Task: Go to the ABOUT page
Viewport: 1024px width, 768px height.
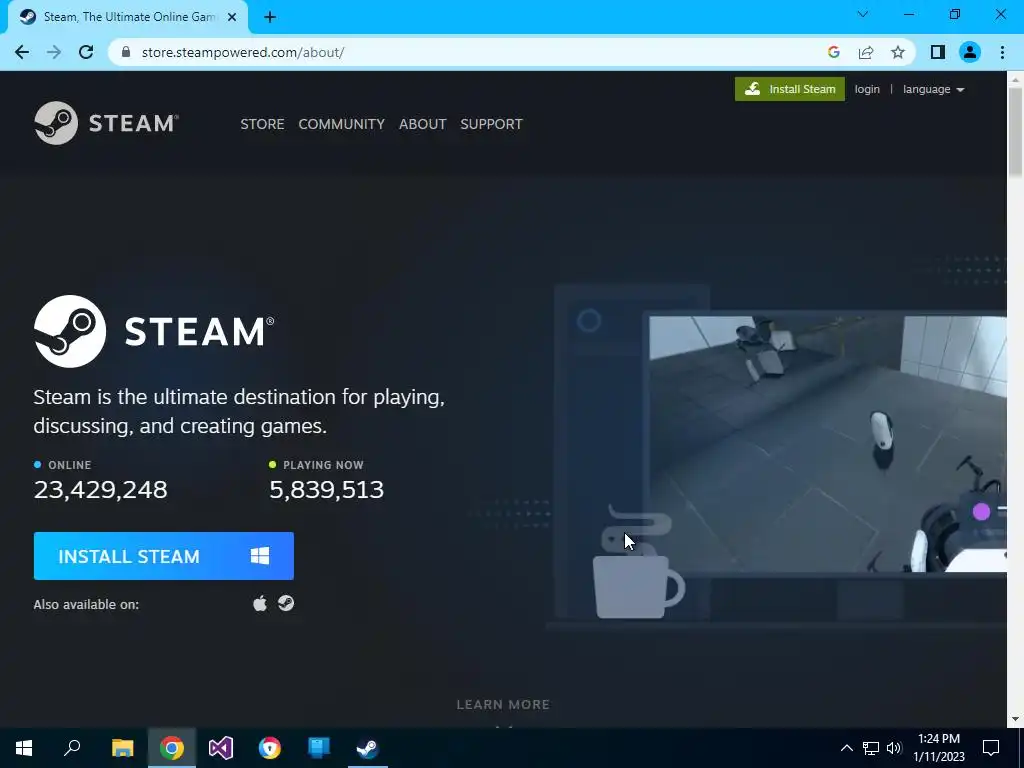Action: (x=423, y=124)
